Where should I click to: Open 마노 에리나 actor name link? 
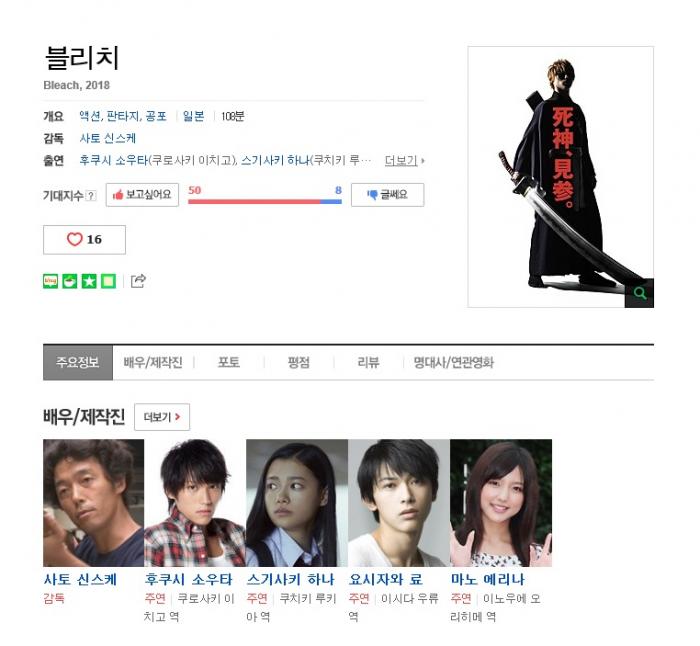(x=488, y=579)
